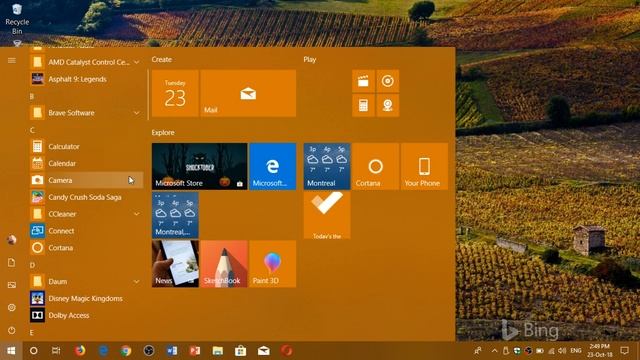Click the letter C section header
Screen dimensions: 640x360
pyautogui.click(x=32, y=130)
